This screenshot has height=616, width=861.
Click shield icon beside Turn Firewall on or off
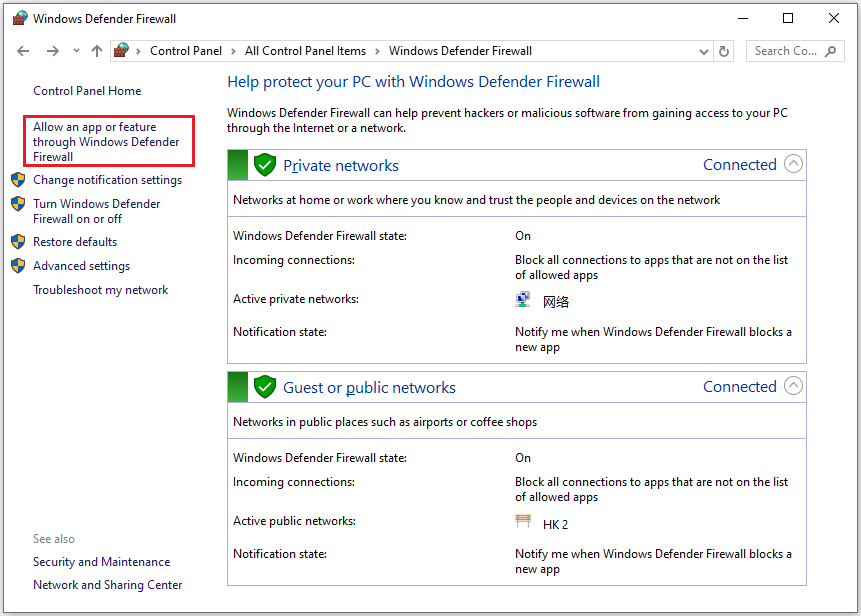pos(18,204)
